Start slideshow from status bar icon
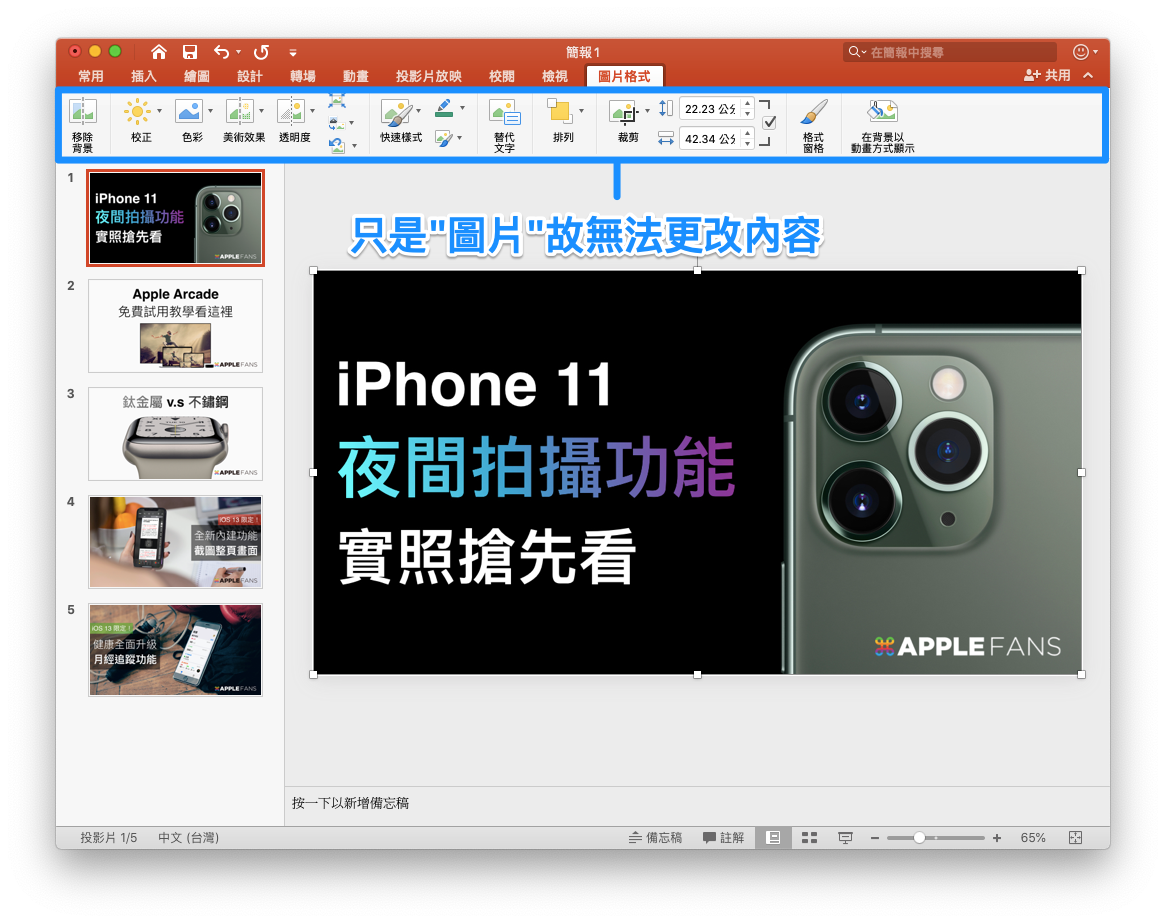The width and height of the screenshot is (1166, 923). pos(845,837)
